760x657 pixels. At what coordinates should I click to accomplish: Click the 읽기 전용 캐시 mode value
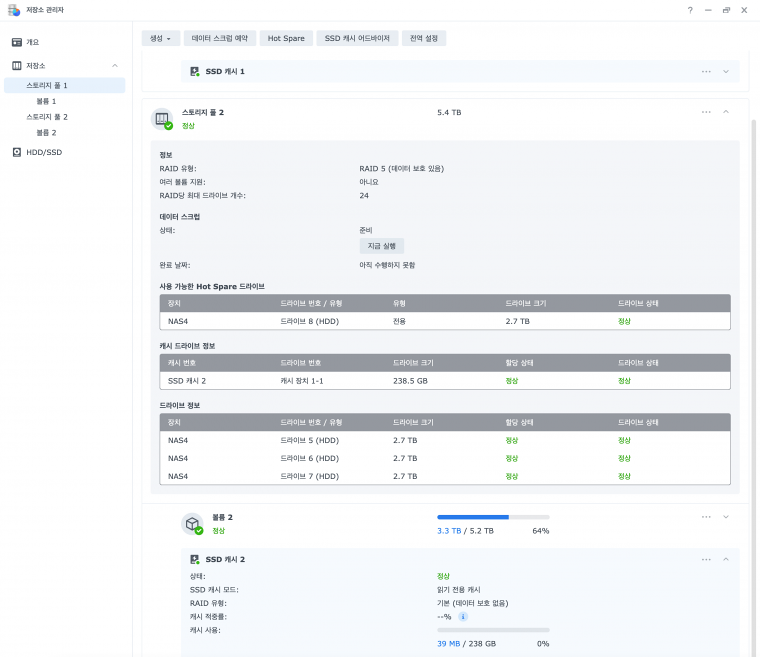[459, 590]
